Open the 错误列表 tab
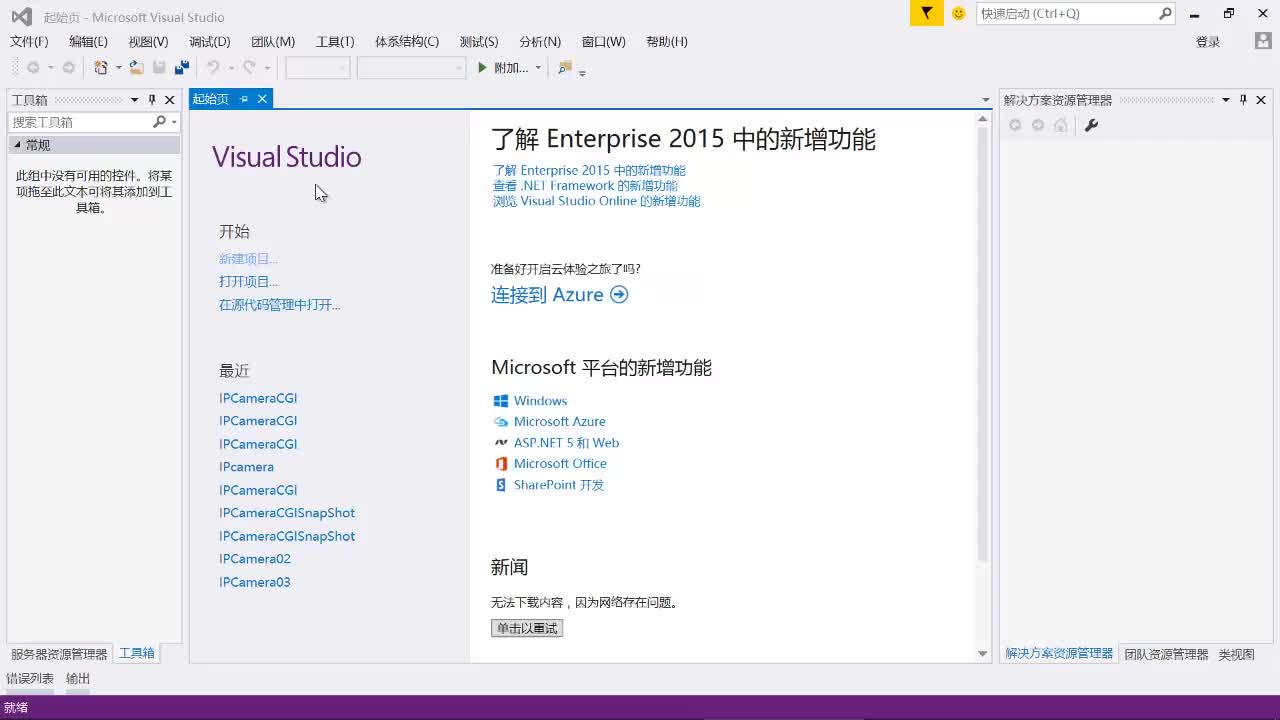 (31, 678)
